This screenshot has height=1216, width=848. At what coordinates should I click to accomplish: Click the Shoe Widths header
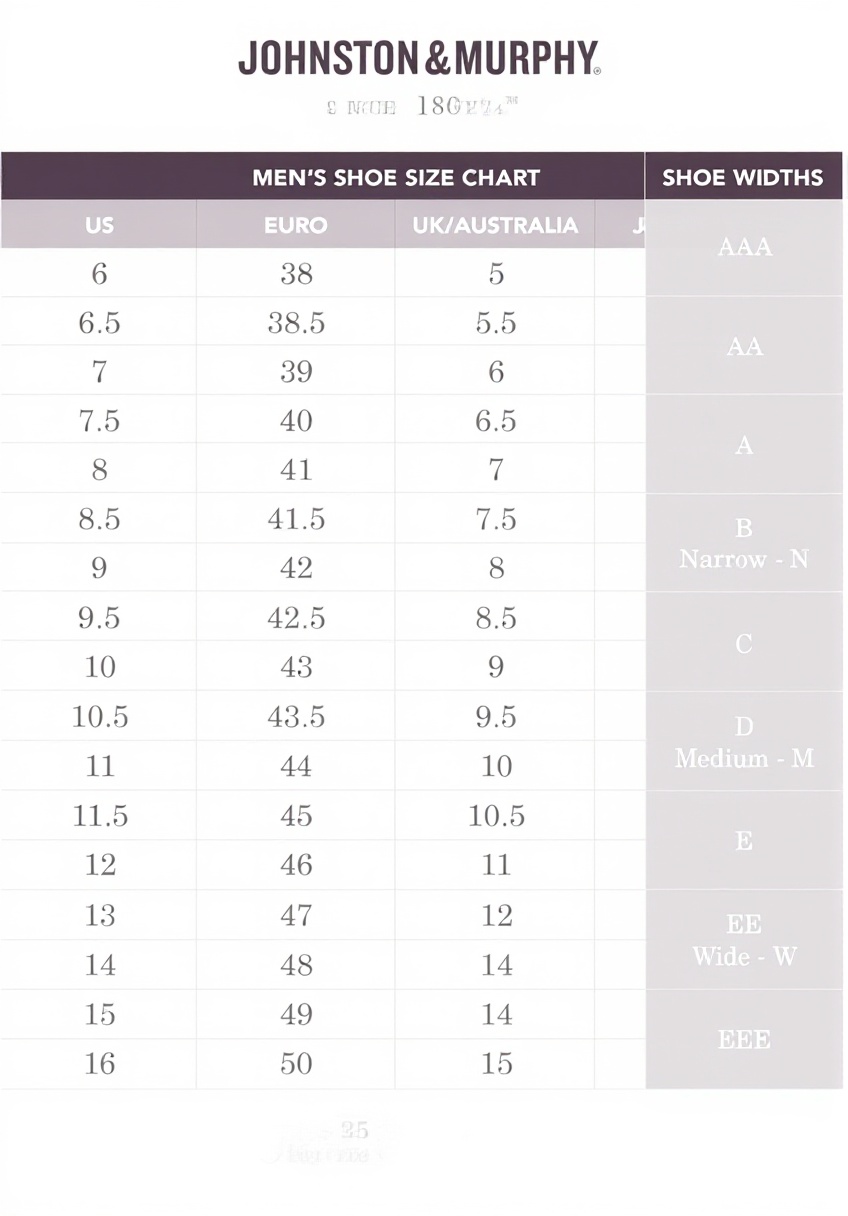point(743,178)
